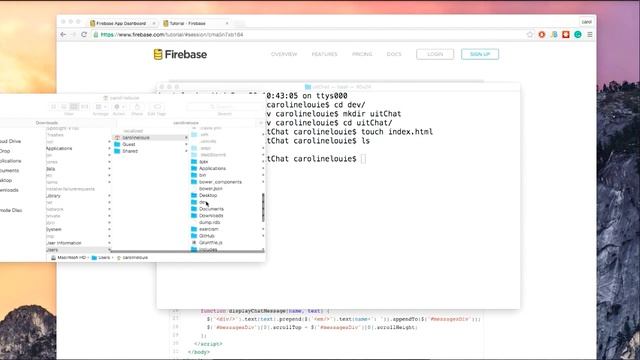Switch Finder to icon view
The height and width of the screenshot is (360, 640).
tap(53, 107)
